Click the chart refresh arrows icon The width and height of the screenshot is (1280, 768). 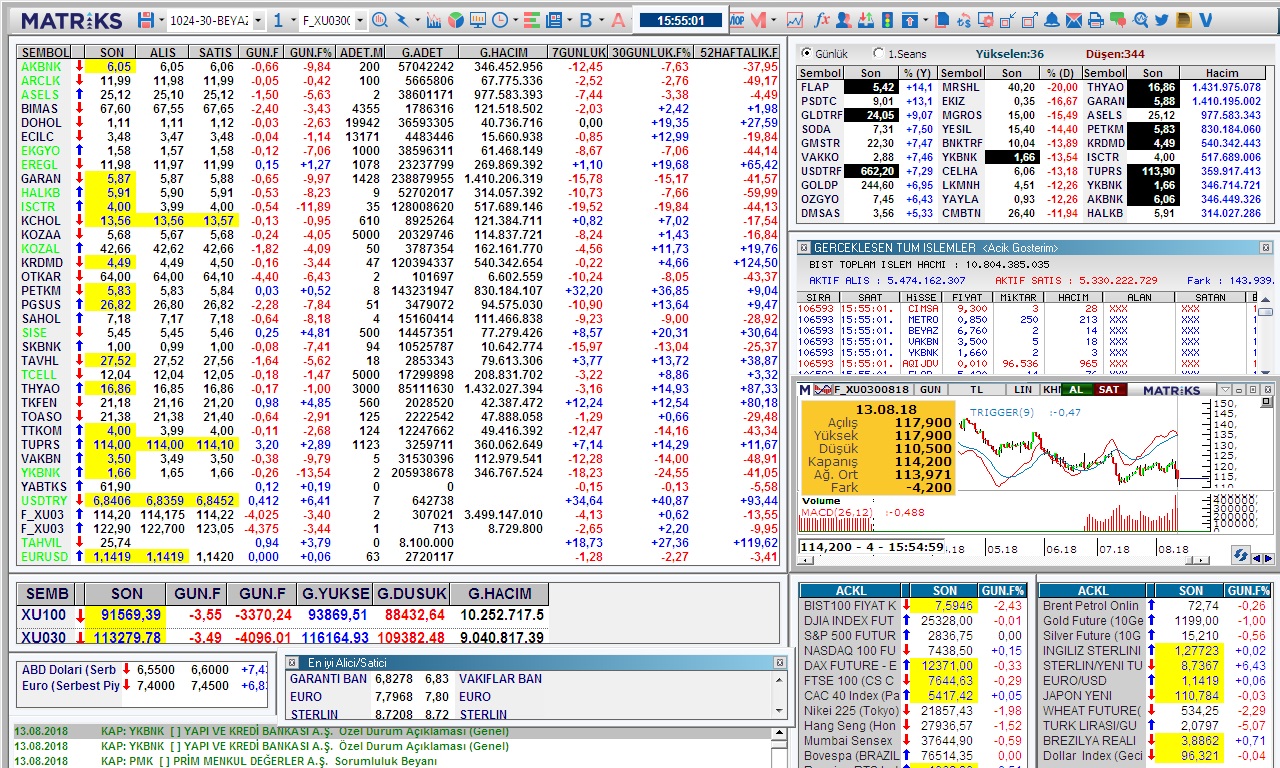(x=1241, y=554)
